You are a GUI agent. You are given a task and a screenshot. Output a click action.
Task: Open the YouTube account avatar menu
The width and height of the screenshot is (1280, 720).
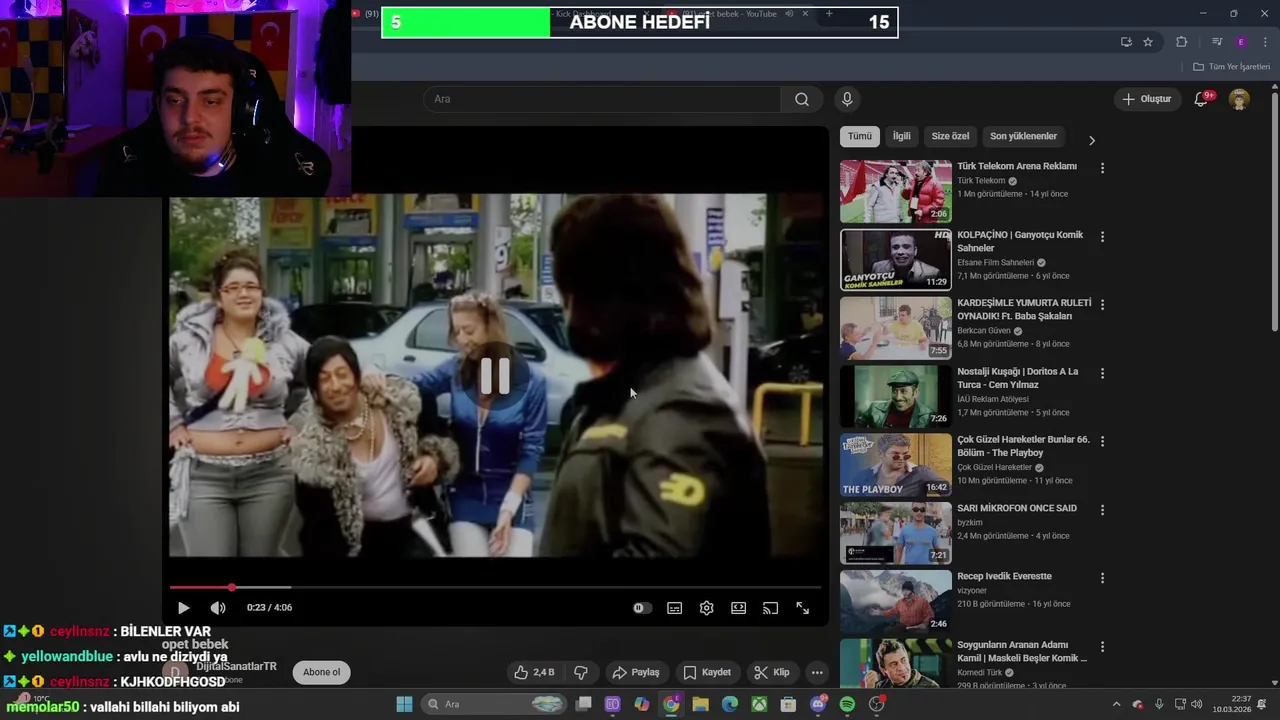1239,99
